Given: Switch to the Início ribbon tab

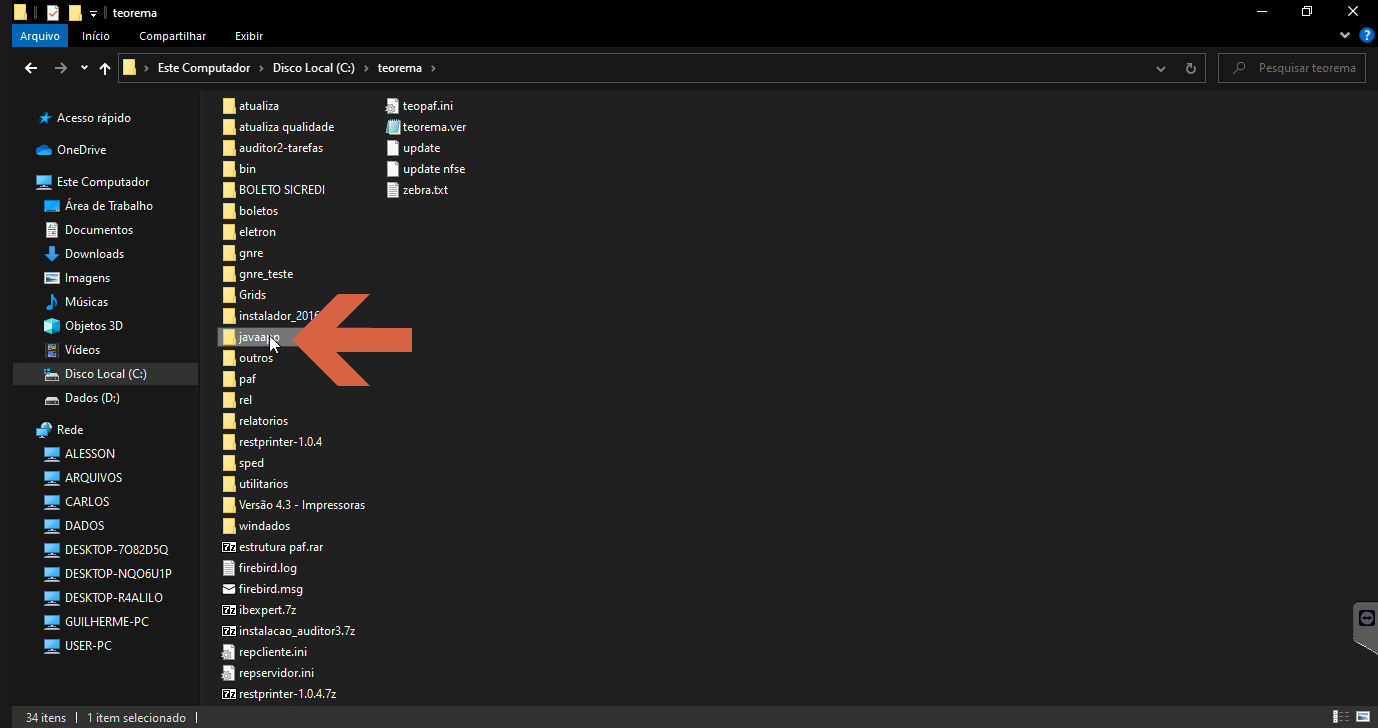Looking at the screenshot, I should click(96, 36).
